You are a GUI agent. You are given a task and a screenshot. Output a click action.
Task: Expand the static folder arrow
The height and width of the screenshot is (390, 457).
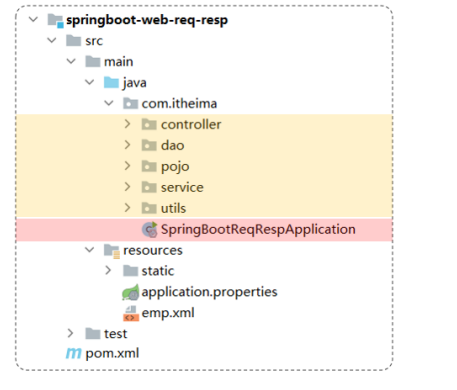108,270
